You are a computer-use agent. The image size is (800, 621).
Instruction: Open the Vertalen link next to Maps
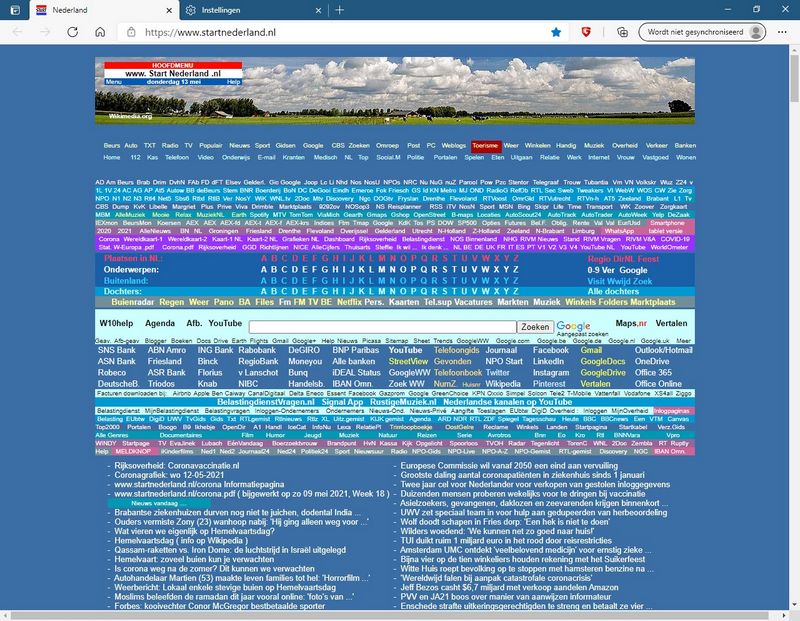click(x=671, y=324)
